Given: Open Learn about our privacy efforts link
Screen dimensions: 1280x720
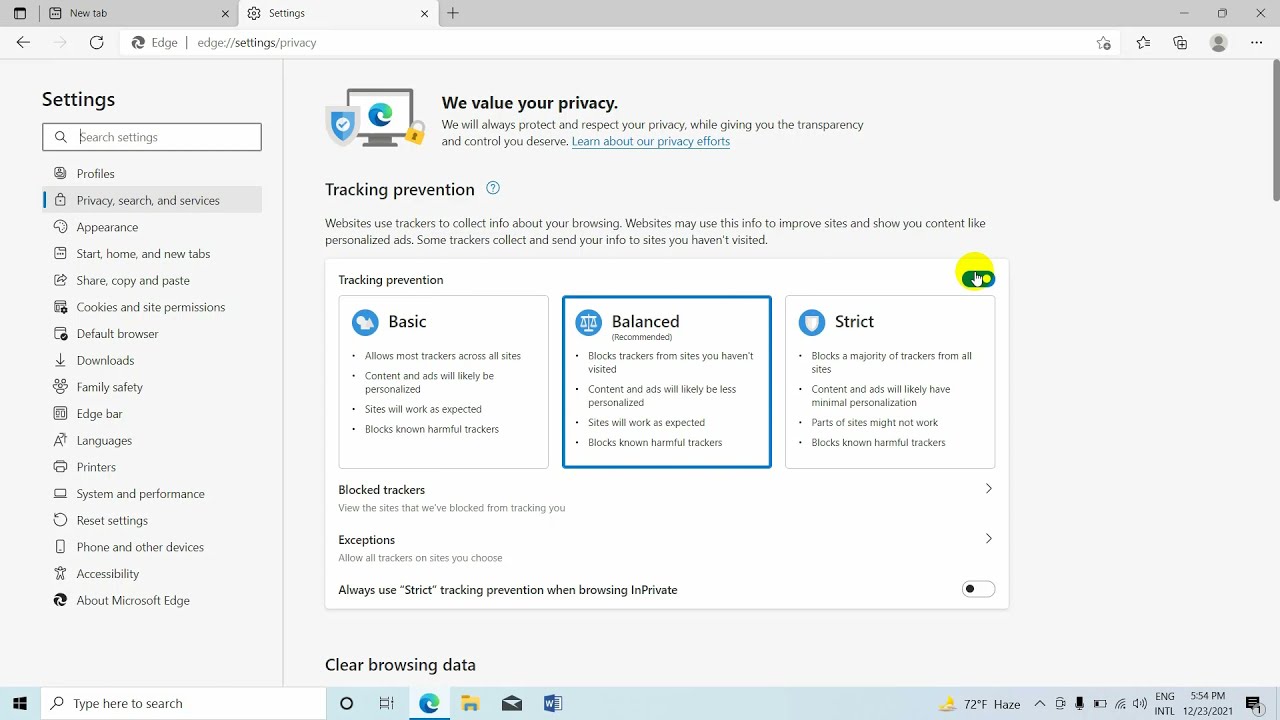Looking at the screenshot, I should coord(651,142).
